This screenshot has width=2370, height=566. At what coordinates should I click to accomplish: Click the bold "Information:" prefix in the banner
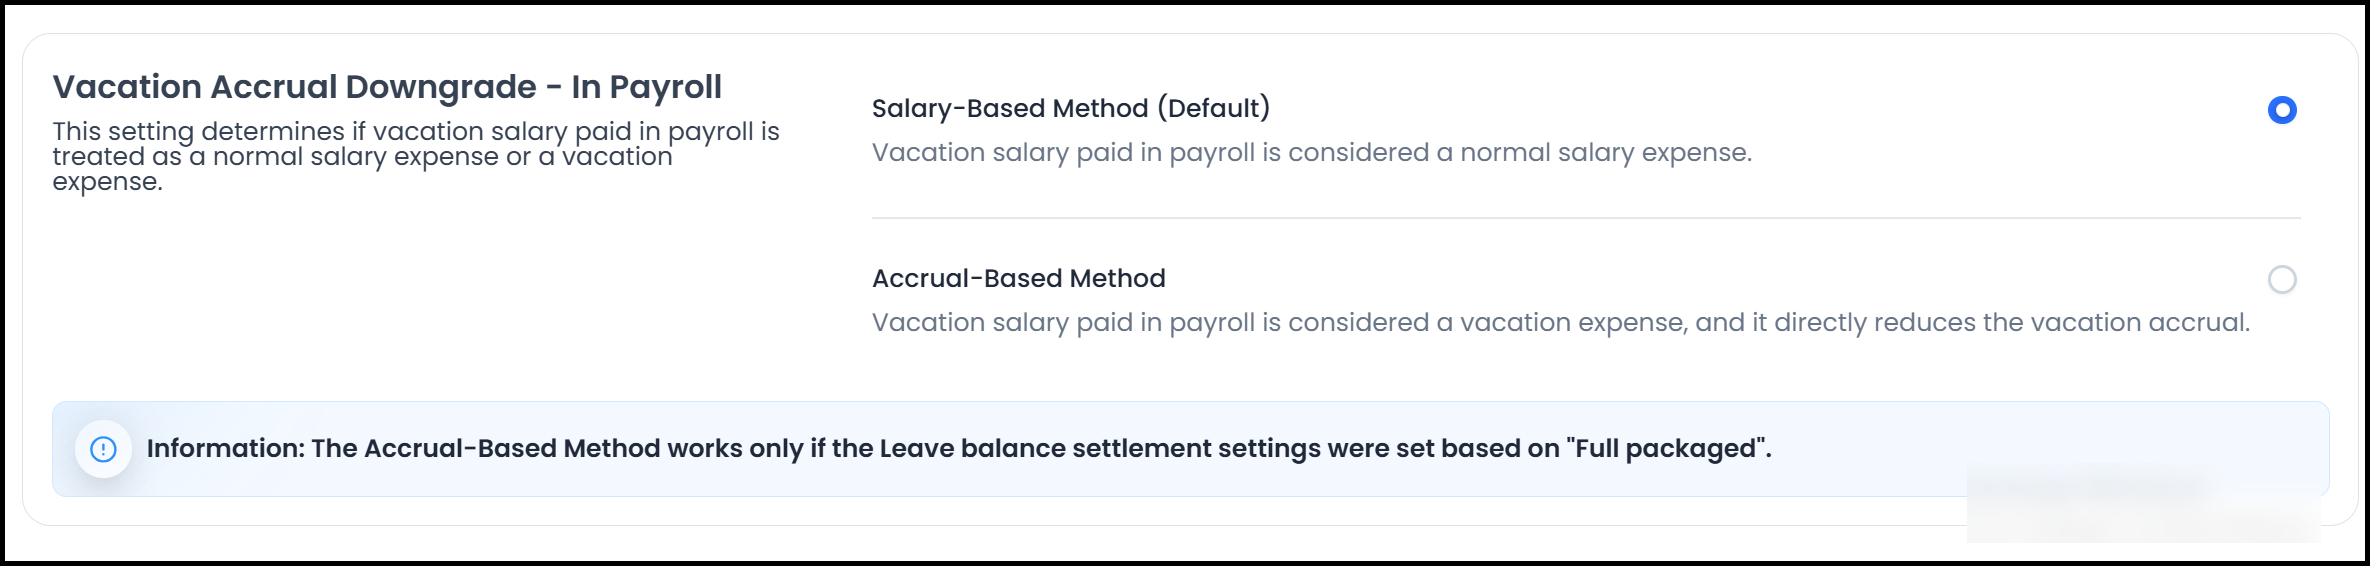(225, 448)
